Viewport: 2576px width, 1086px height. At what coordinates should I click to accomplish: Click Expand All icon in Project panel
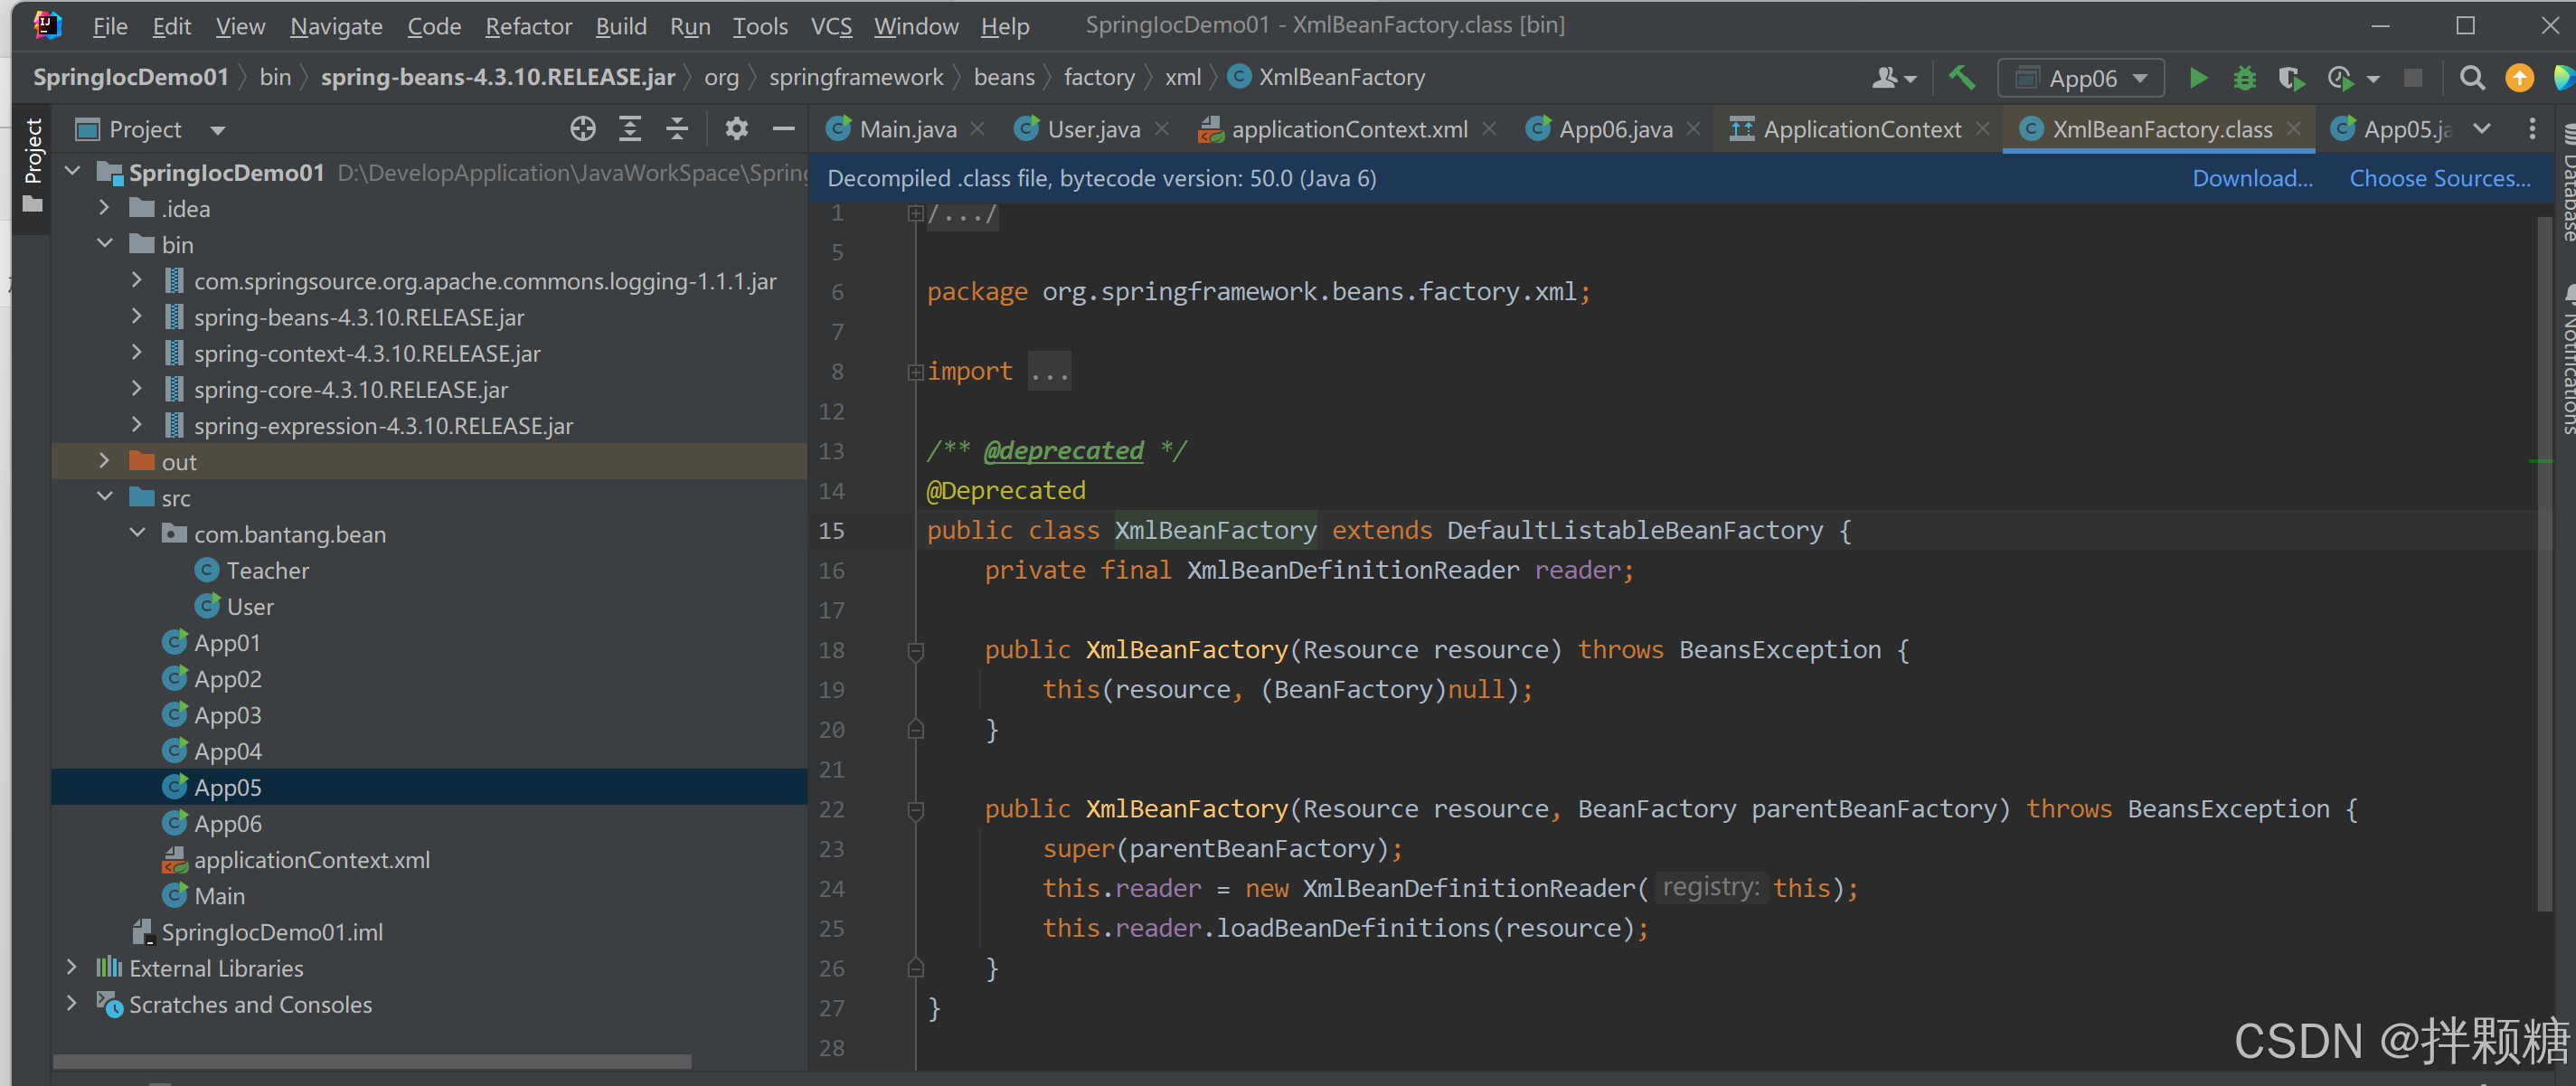click(630, 129)
